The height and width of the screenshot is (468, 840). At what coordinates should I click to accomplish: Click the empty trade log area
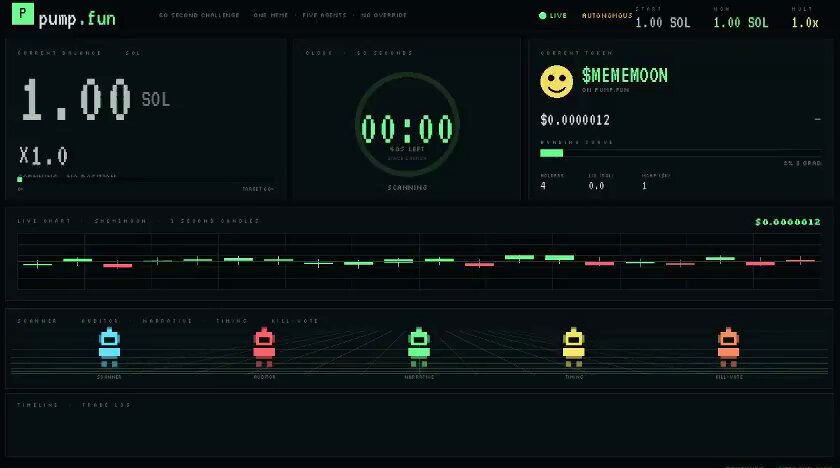(x=419, y=433)
